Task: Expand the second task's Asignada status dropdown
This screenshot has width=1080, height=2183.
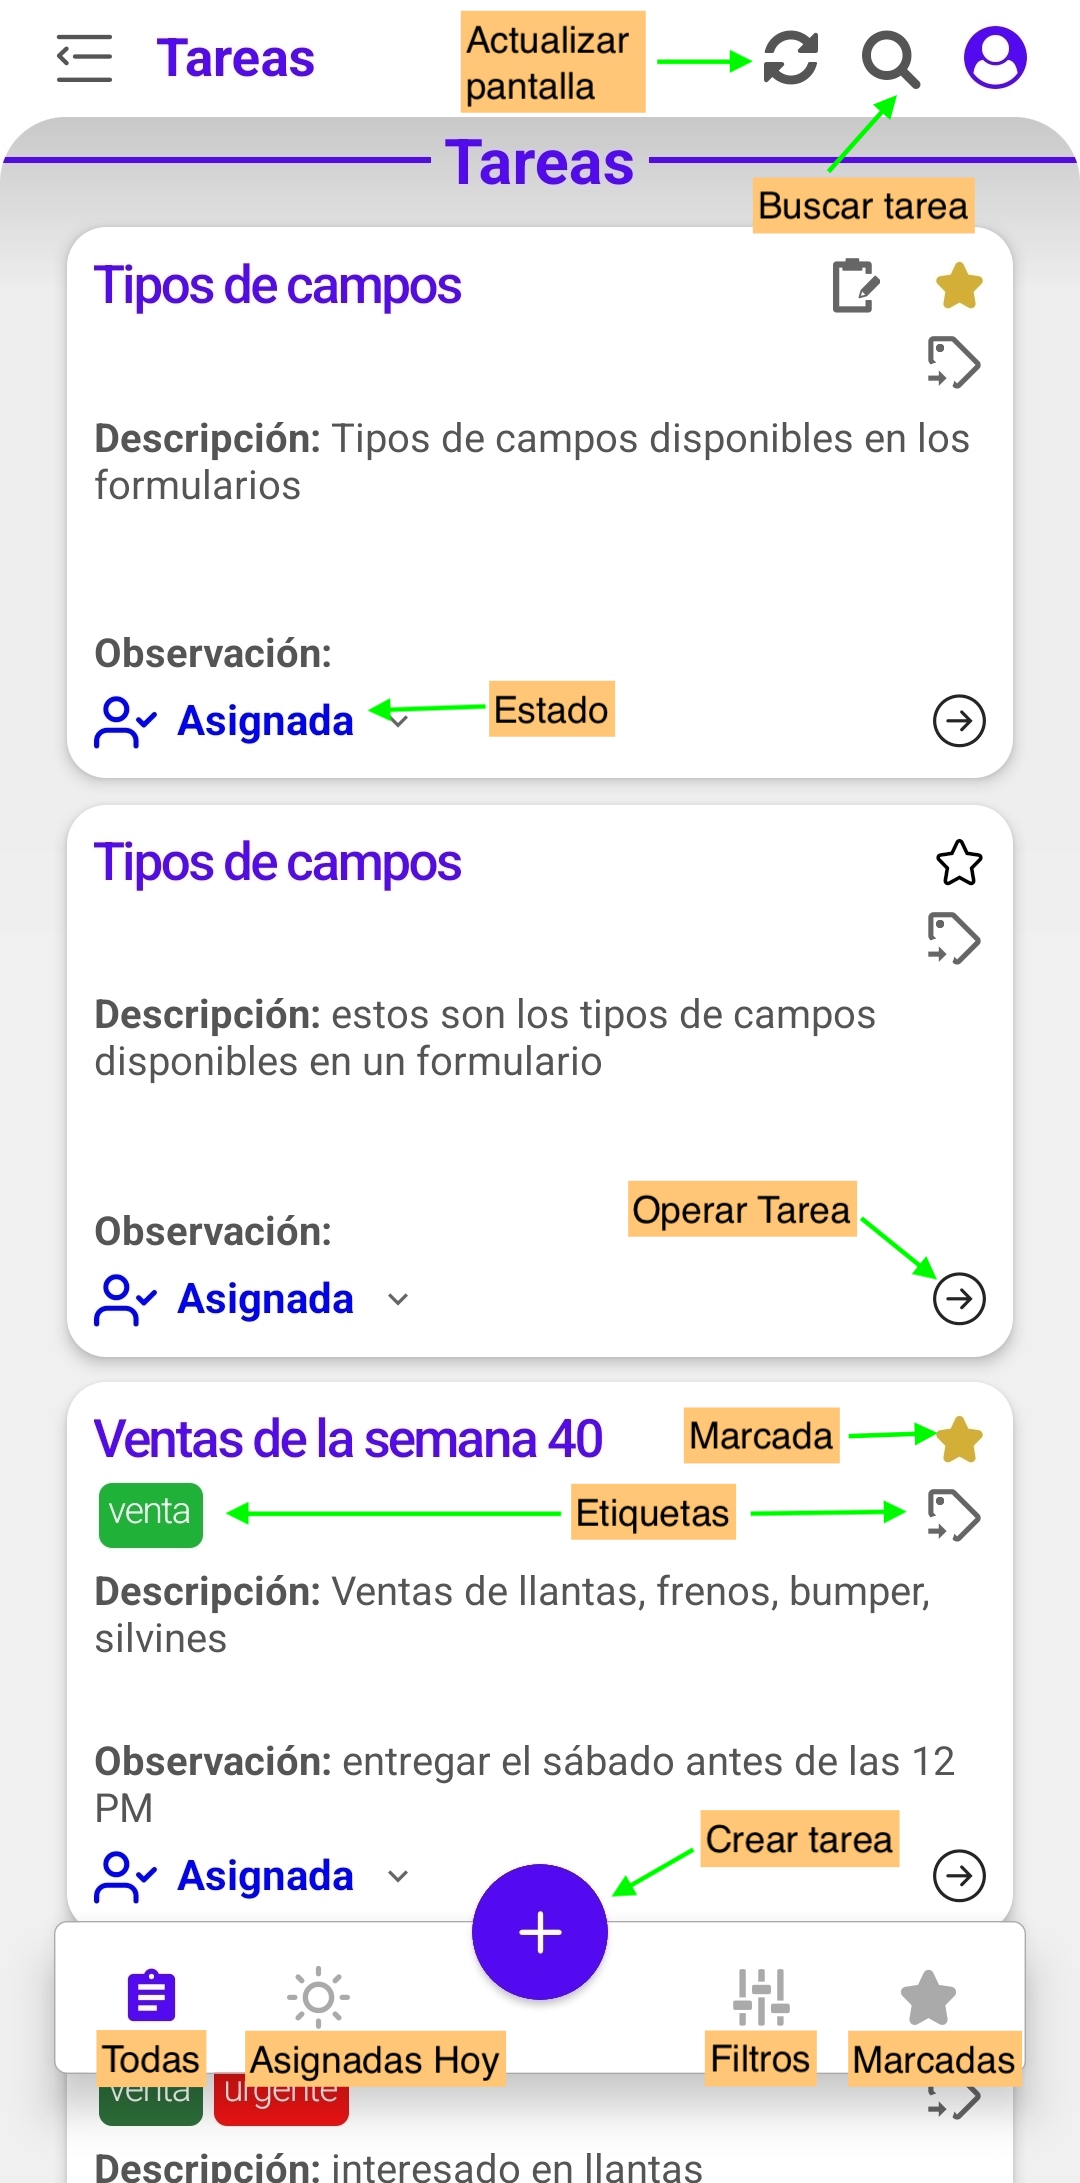Action: [398, 1299]
